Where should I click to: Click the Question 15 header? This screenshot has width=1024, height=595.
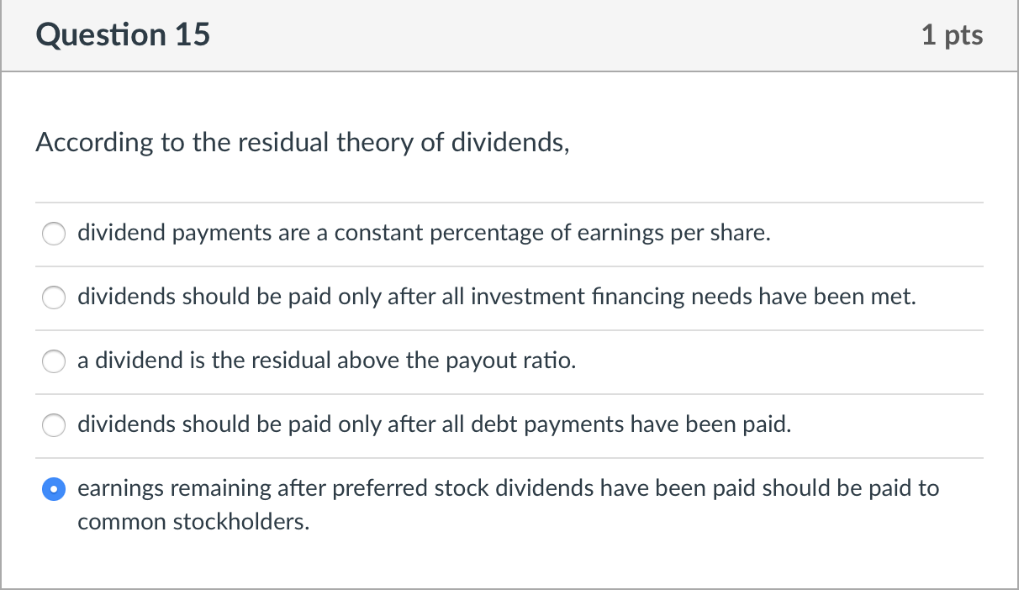[x=122, y=34]
